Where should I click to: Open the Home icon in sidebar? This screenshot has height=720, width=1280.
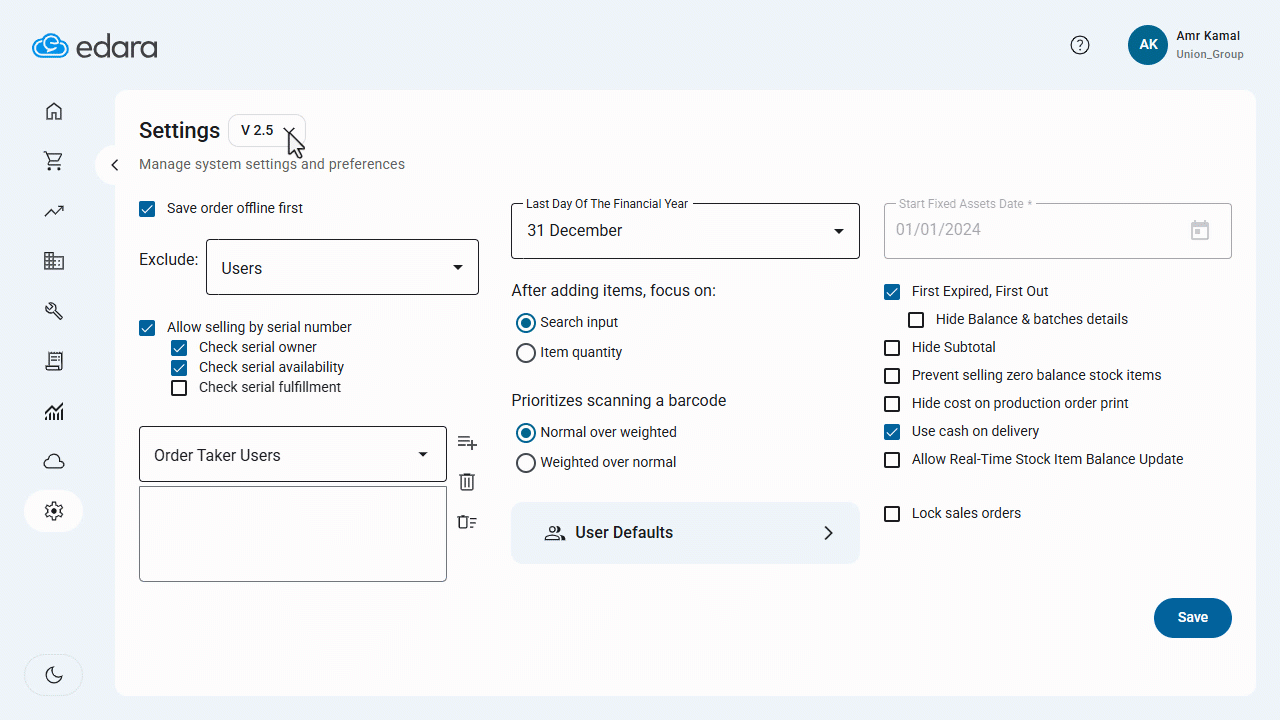pyautogui.click(x=54, y=111)
